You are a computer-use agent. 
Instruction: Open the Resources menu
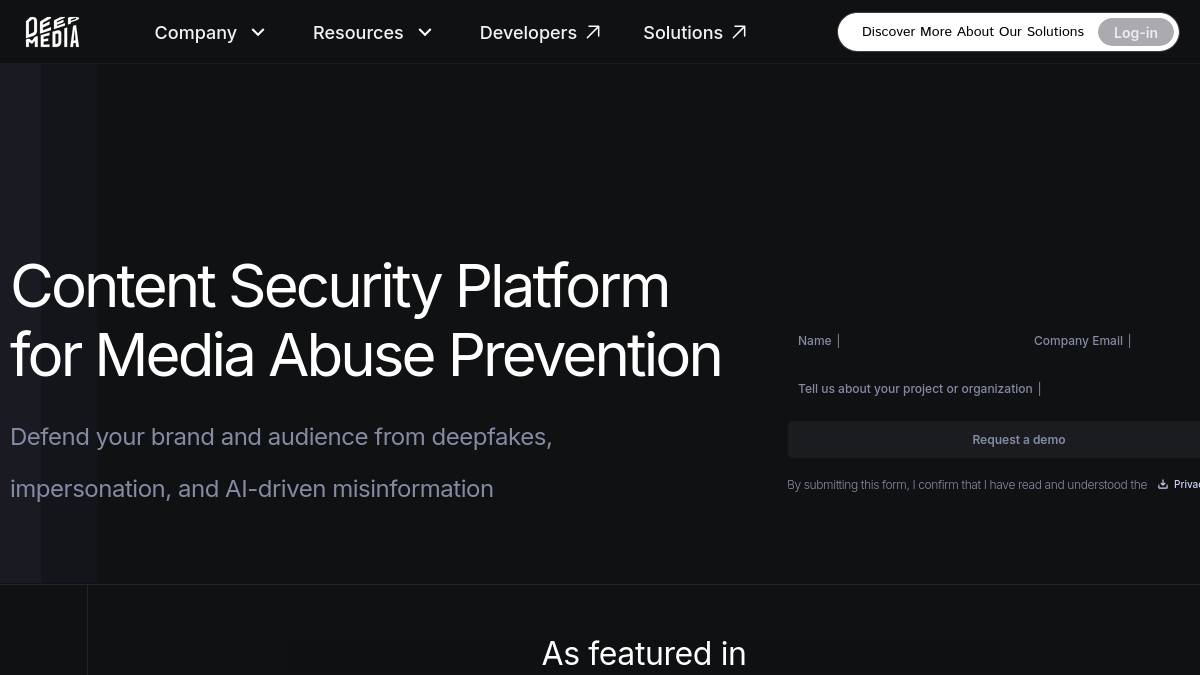click(358, 32)
